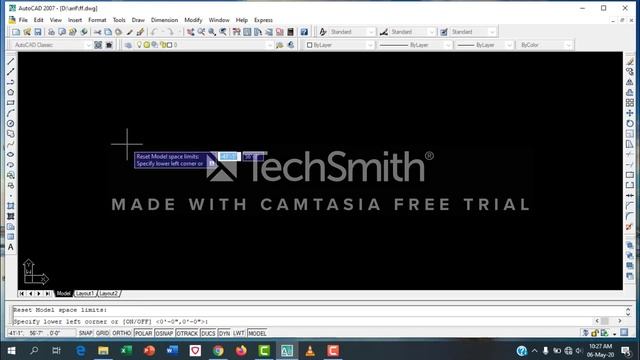This screenshot has height=360, width=640.
Task: Open the File menu
Action: tap(23, 20)
